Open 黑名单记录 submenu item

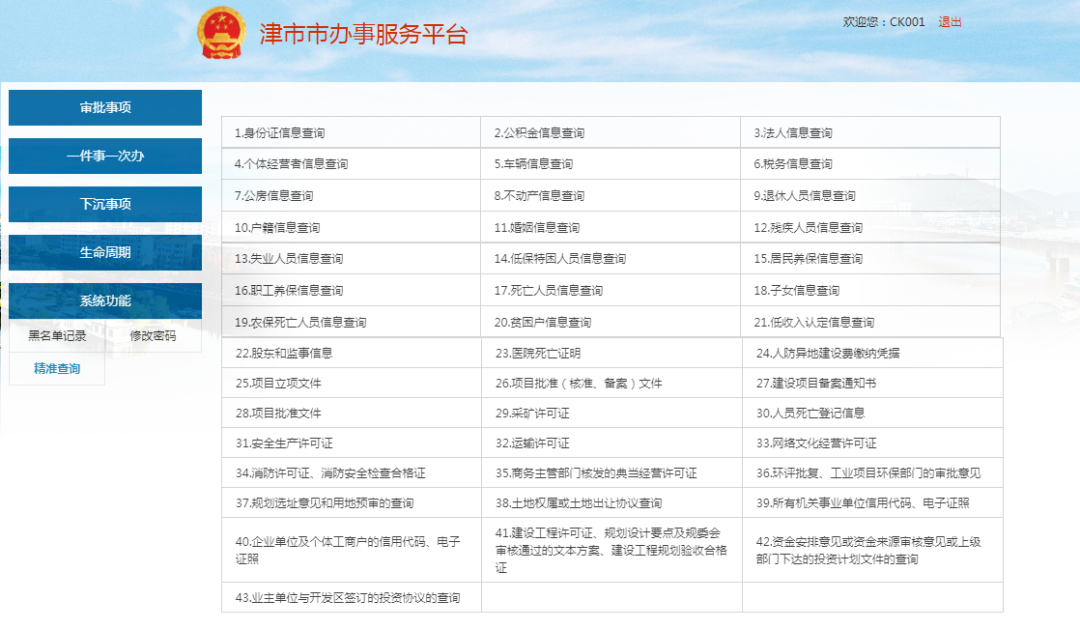(x=57, y=336)
